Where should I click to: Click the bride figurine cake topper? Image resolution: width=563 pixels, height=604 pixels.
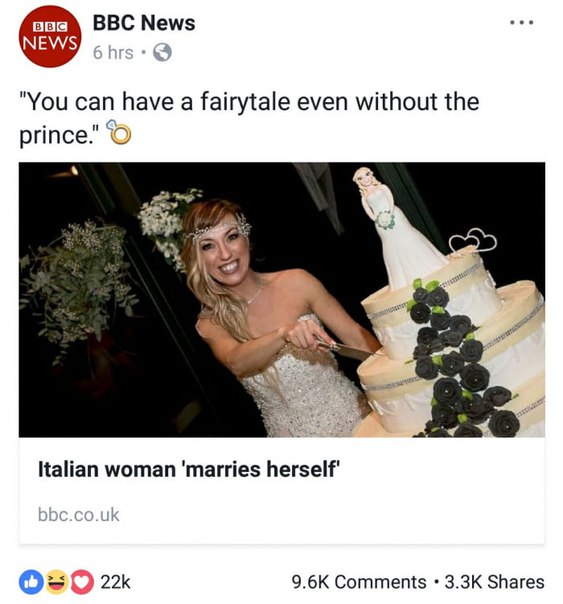(x=397, y=227)
